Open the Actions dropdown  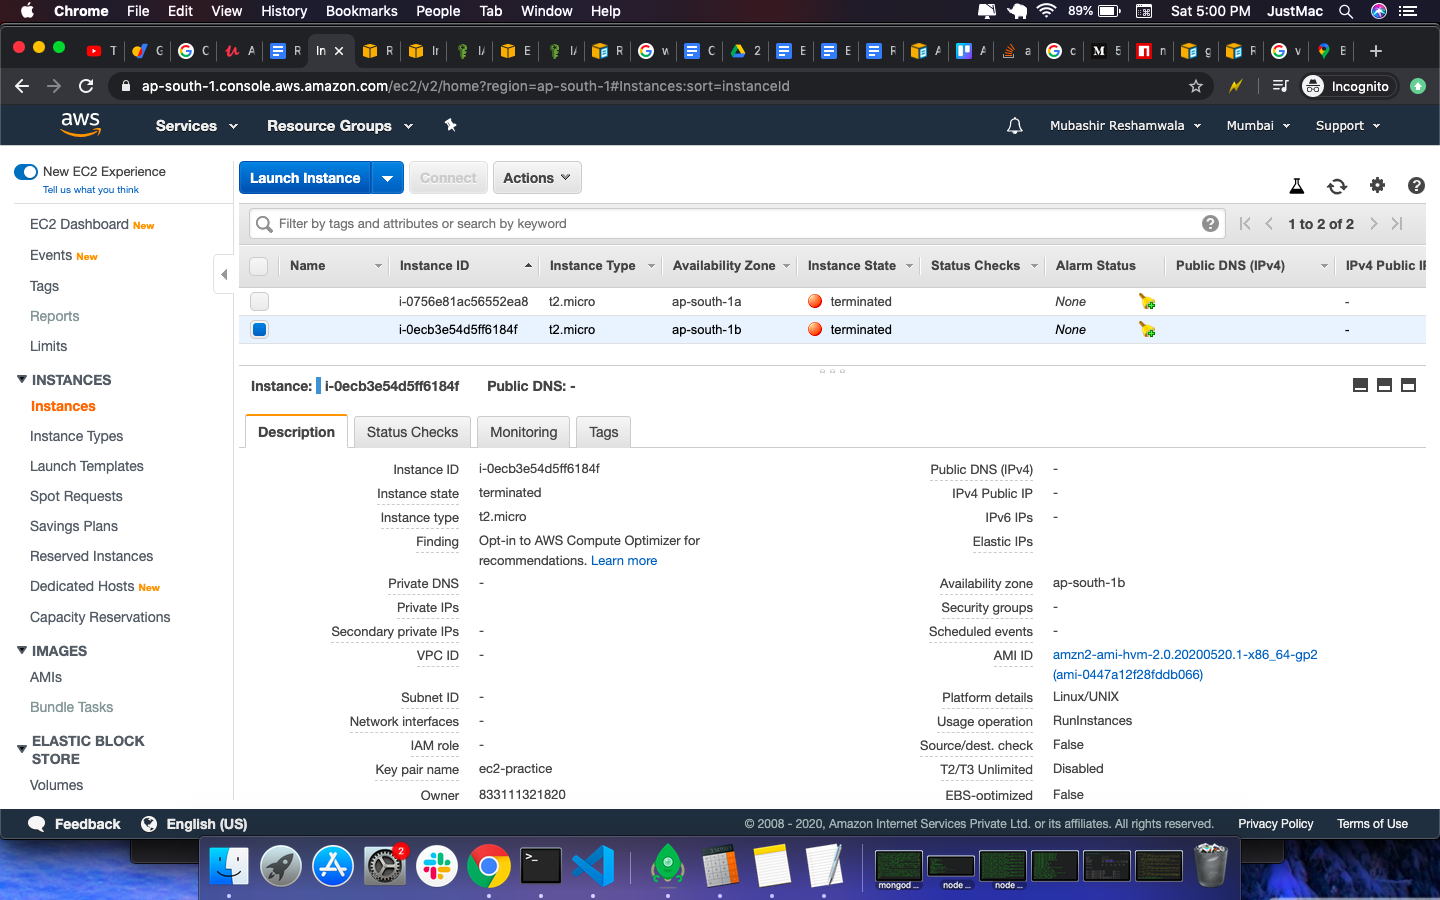pos(537,178)
